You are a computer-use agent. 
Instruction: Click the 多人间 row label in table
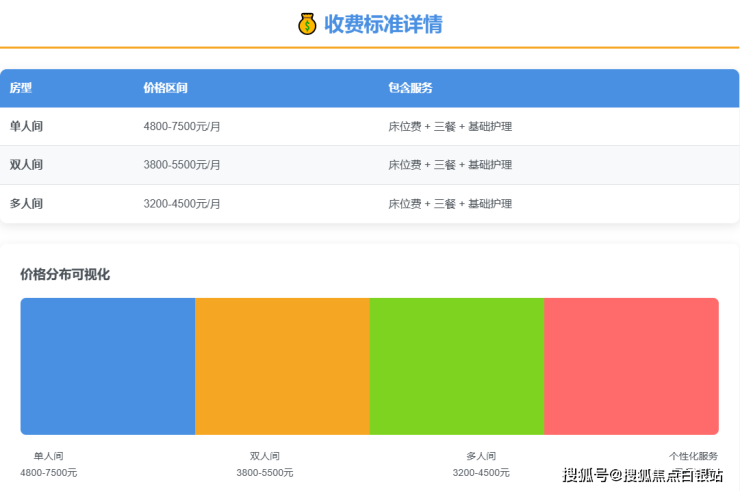pos(26,204)
